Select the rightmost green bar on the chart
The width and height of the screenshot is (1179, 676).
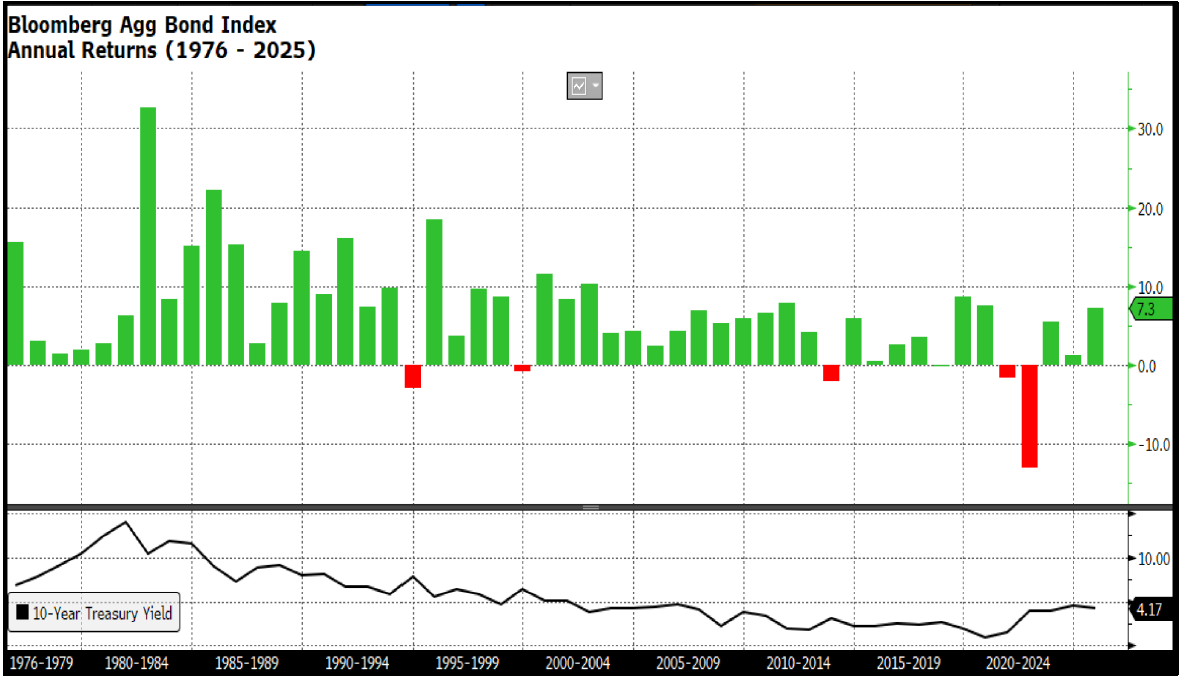coord(1095,336)
